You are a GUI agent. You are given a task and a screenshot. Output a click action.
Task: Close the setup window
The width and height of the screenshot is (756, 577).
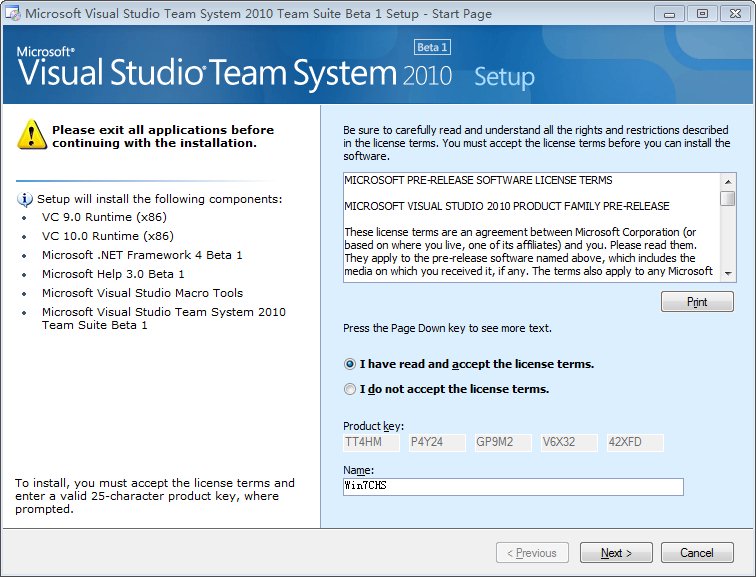tap(735, 13)
